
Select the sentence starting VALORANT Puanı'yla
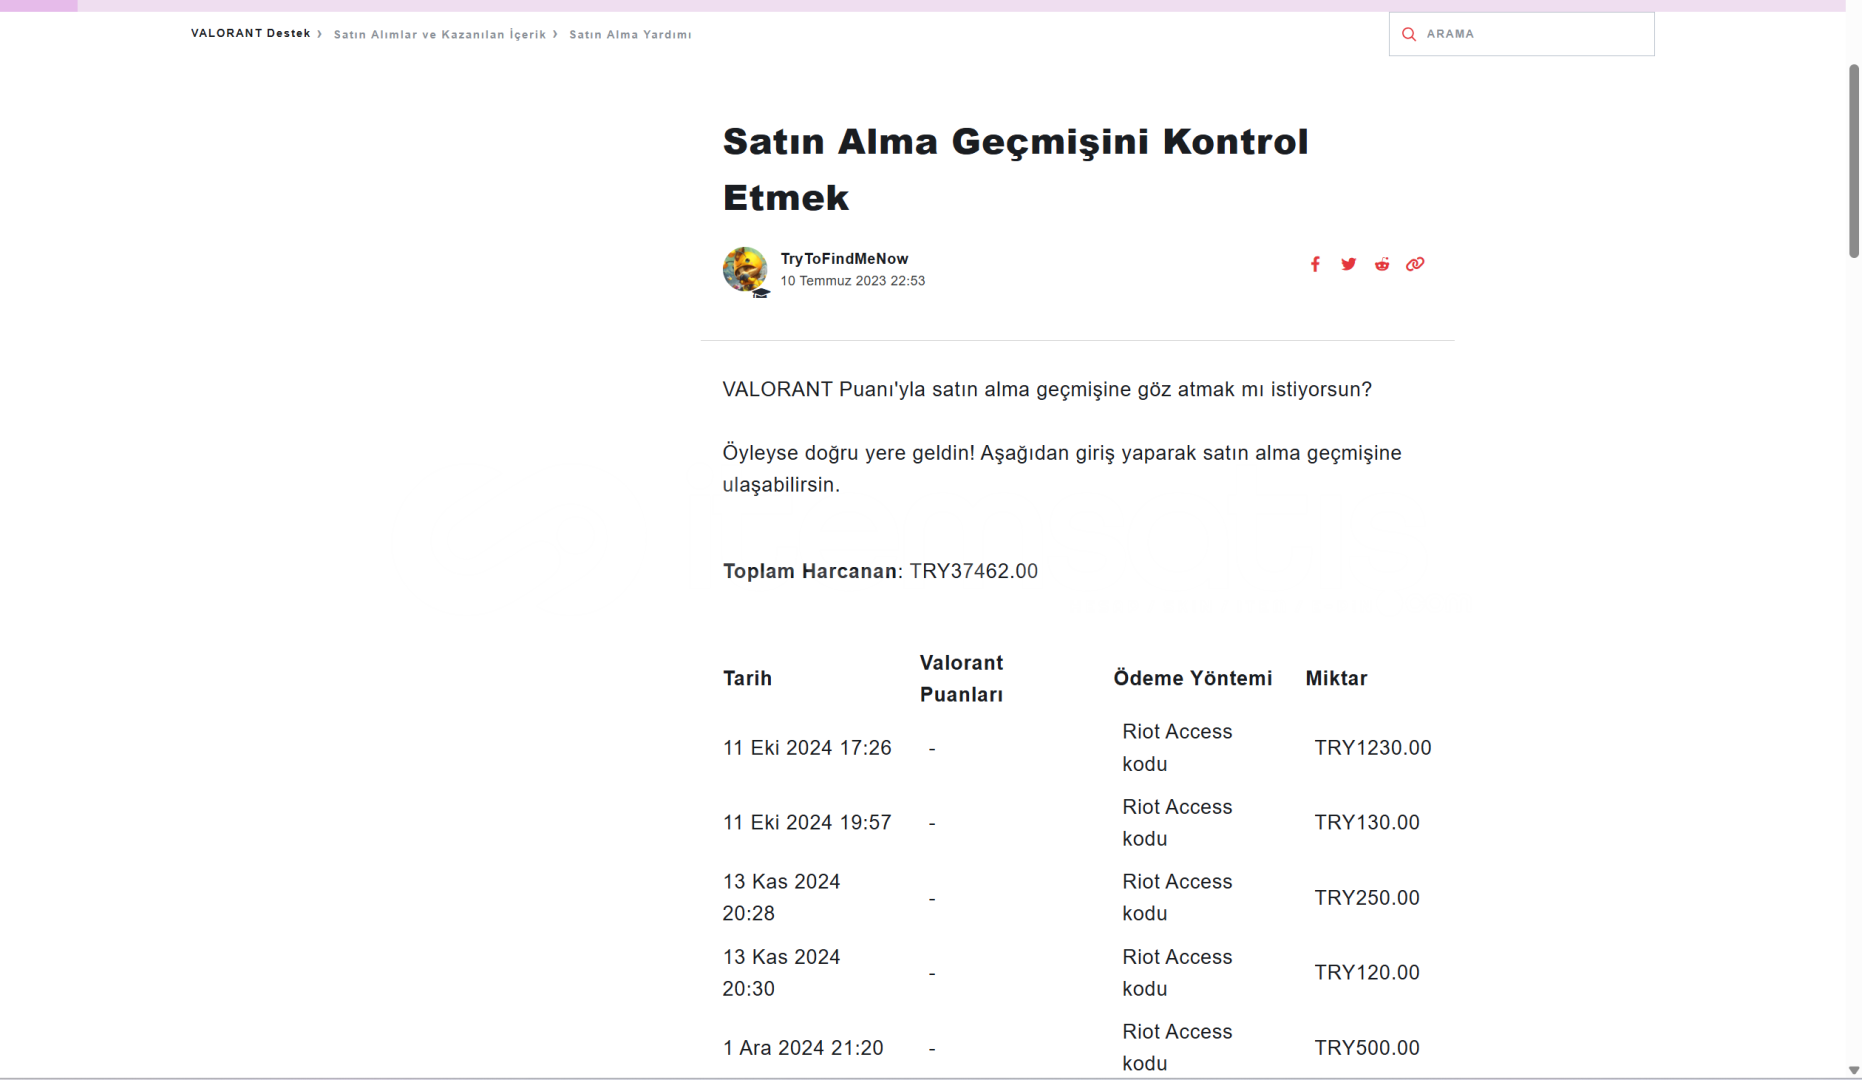[x=1047, y=389]
